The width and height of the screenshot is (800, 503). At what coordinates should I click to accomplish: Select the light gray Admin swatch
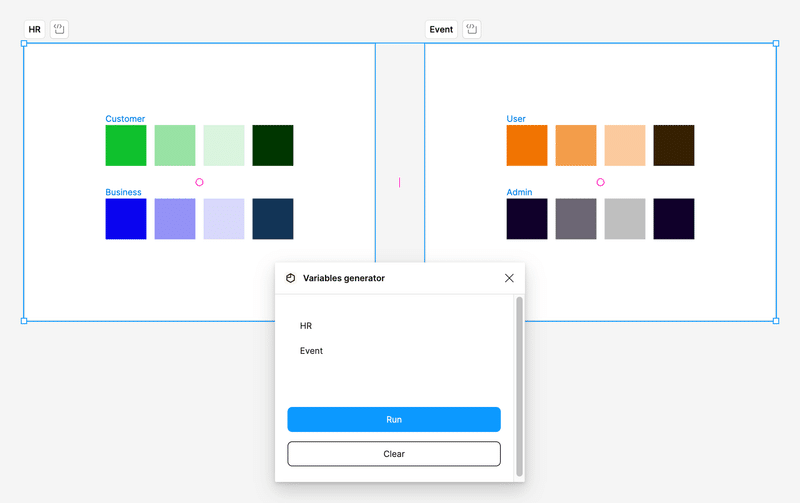tap(625, 219)
